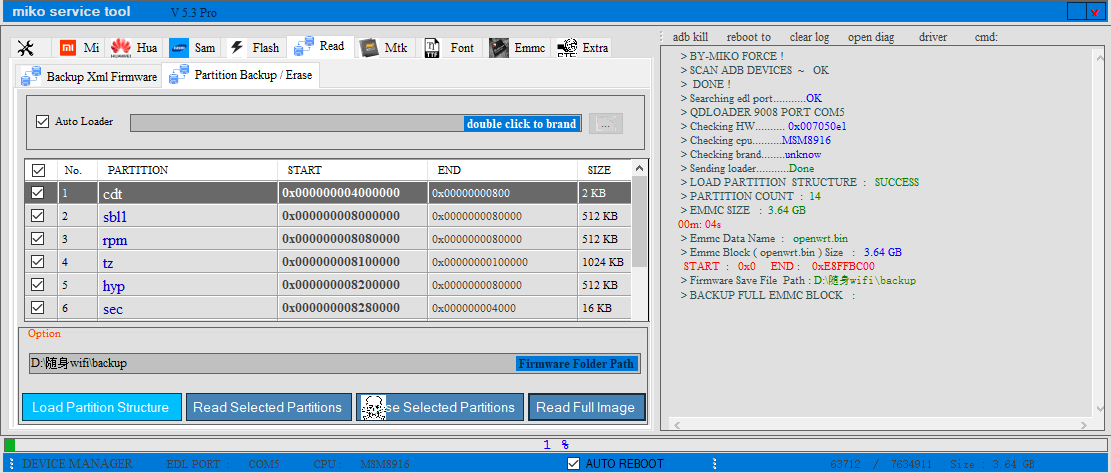Click DEVICE MANAGER in status bar

point(77,464)
